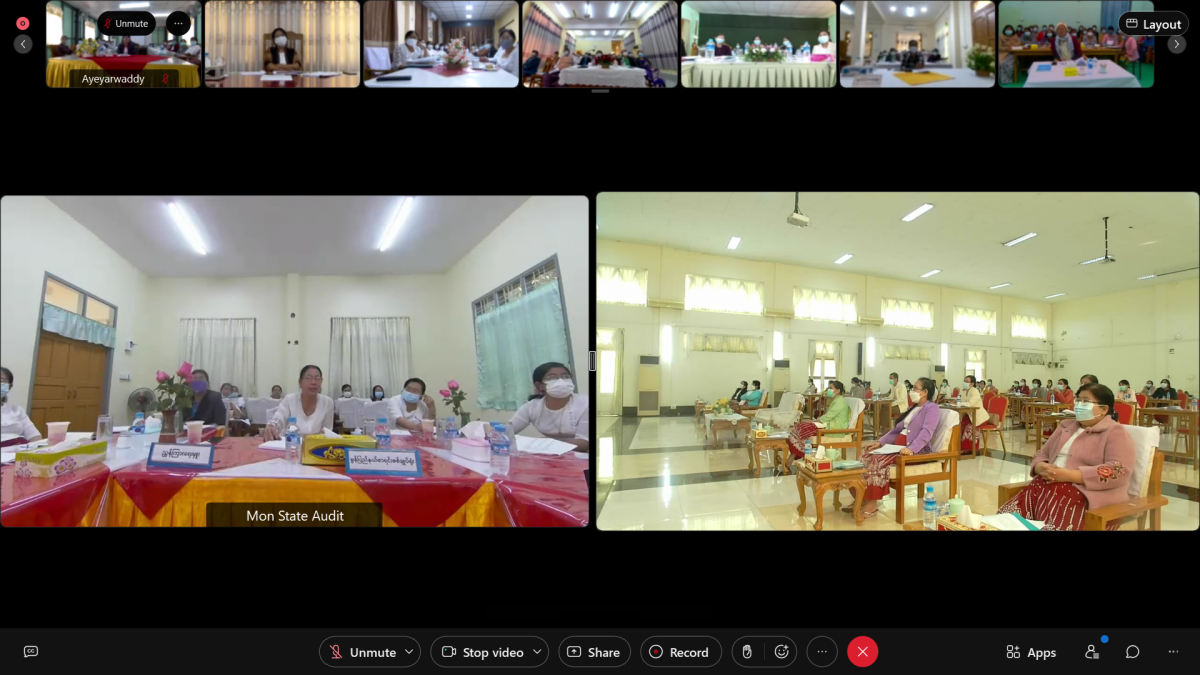Open more options in center toolbar
Image resolution: width=1200 pixels, height=675 pixels.
[822, 652]
